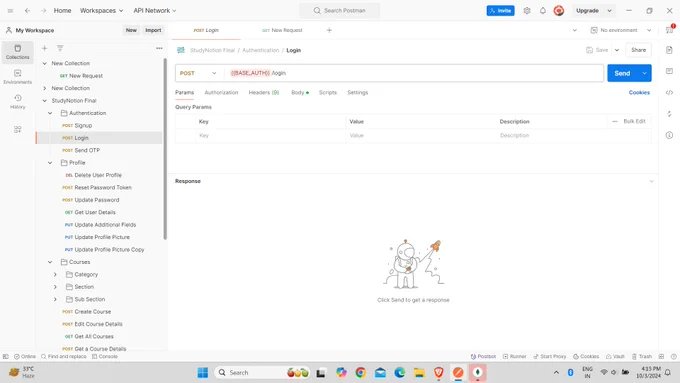680x383 pixels.
Task: Switch to the Scripts tab
Action: tap(328, 92)
